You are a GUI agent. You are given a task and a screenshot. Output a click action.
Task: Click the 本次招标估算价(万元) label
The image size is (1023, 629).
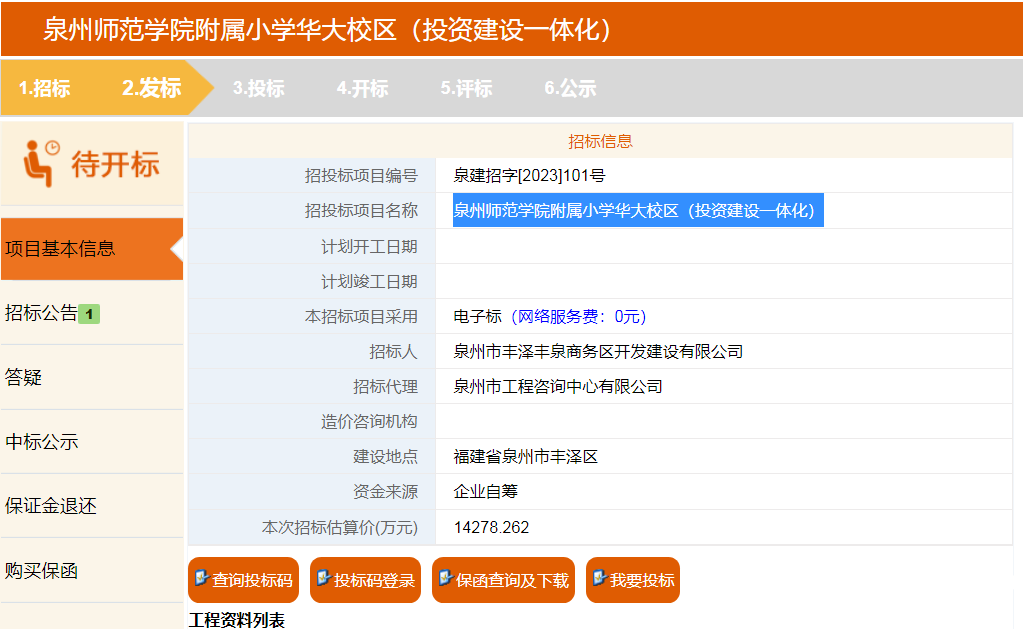tap(339, 527)
